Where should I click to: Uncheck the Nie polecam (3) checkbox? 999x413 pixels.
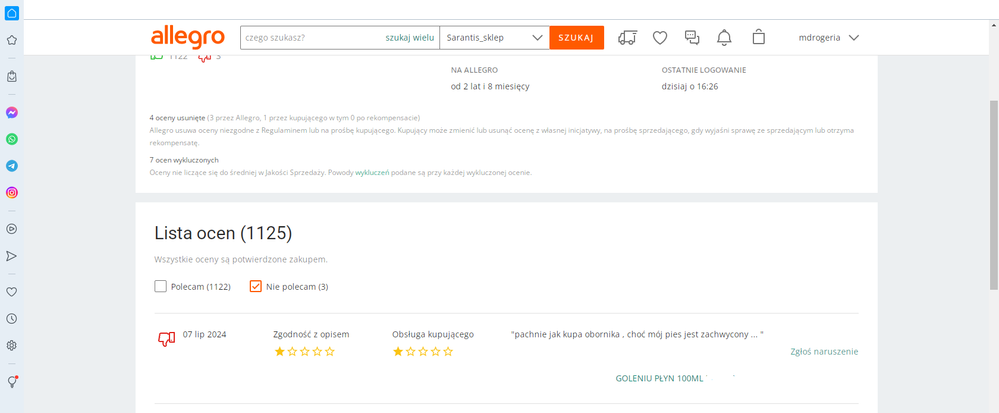click(x=255, y=286)
